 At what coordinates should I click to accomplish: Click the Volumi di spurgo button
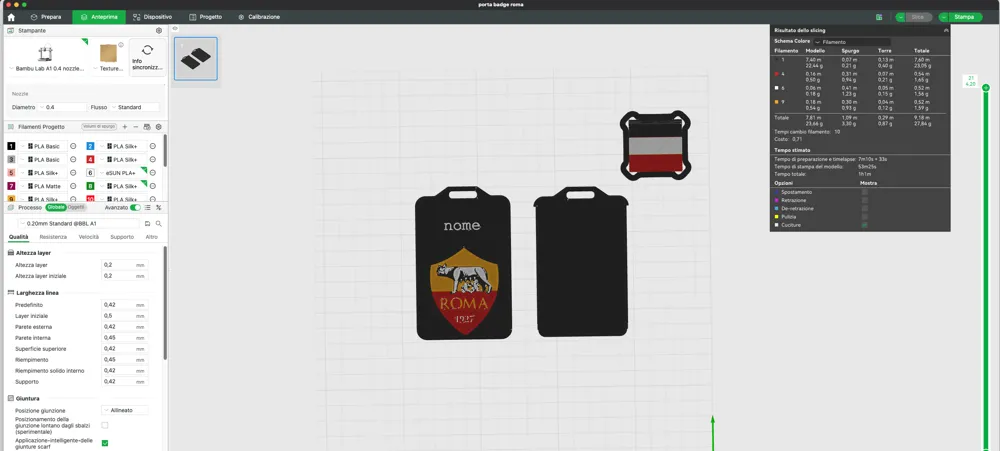[97, 127]
